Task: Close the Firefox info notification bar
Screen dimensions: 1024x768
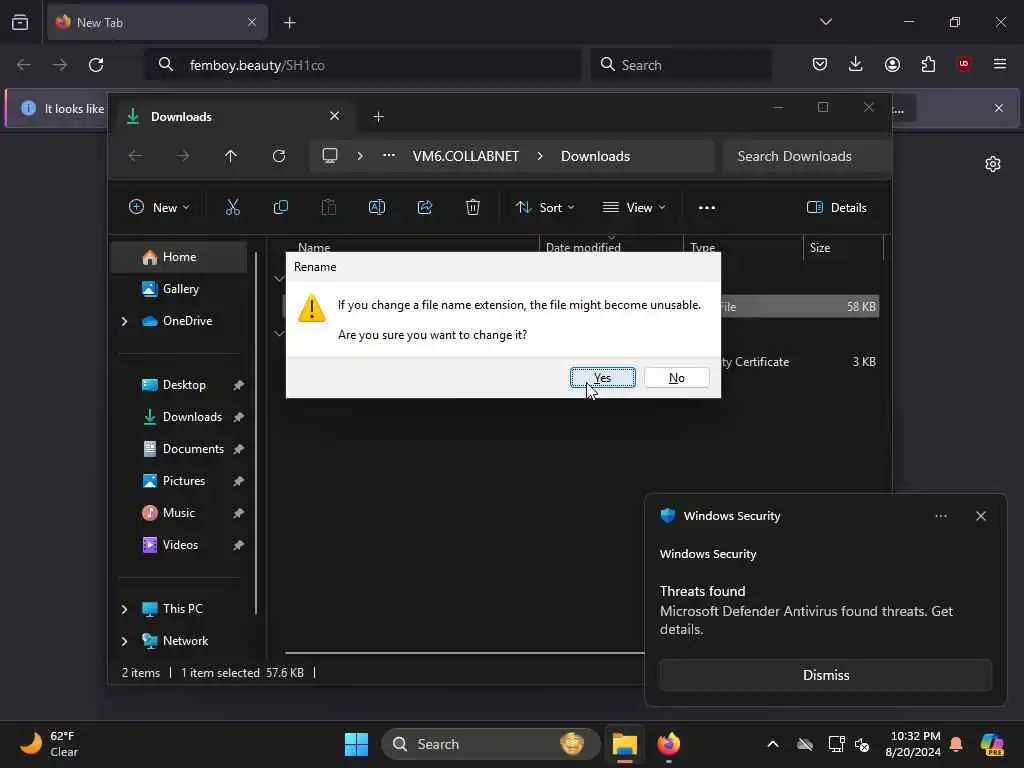Action: point(999,108)
